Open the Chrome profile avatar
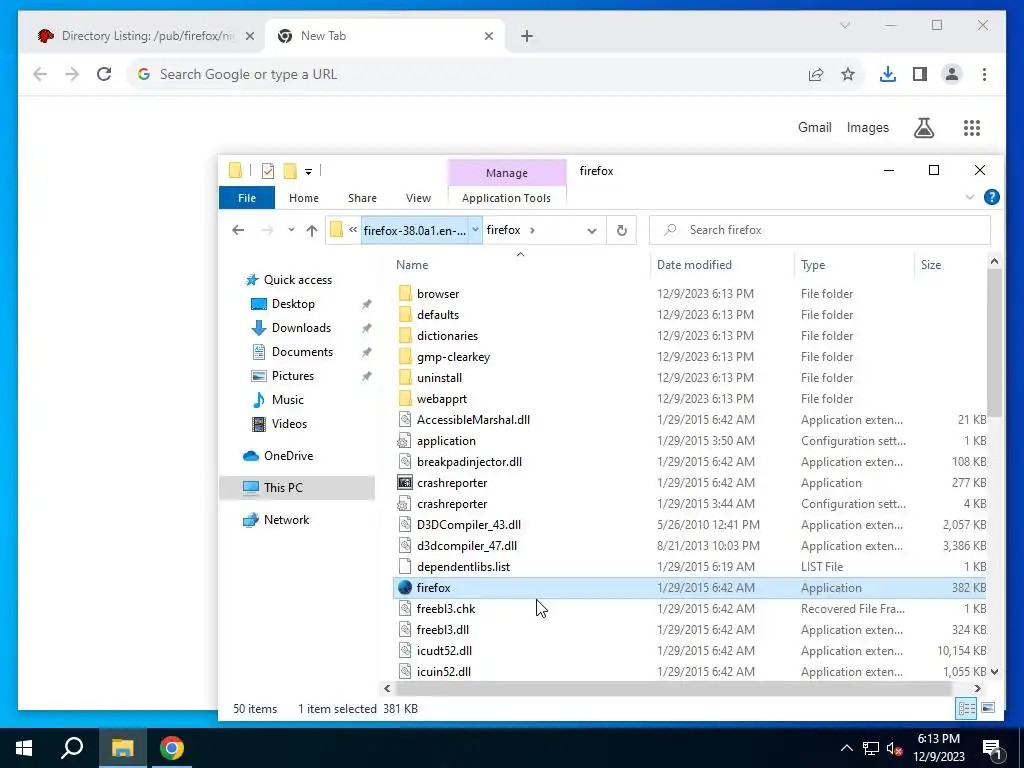Screen dimensions: 1024x768 952,74
